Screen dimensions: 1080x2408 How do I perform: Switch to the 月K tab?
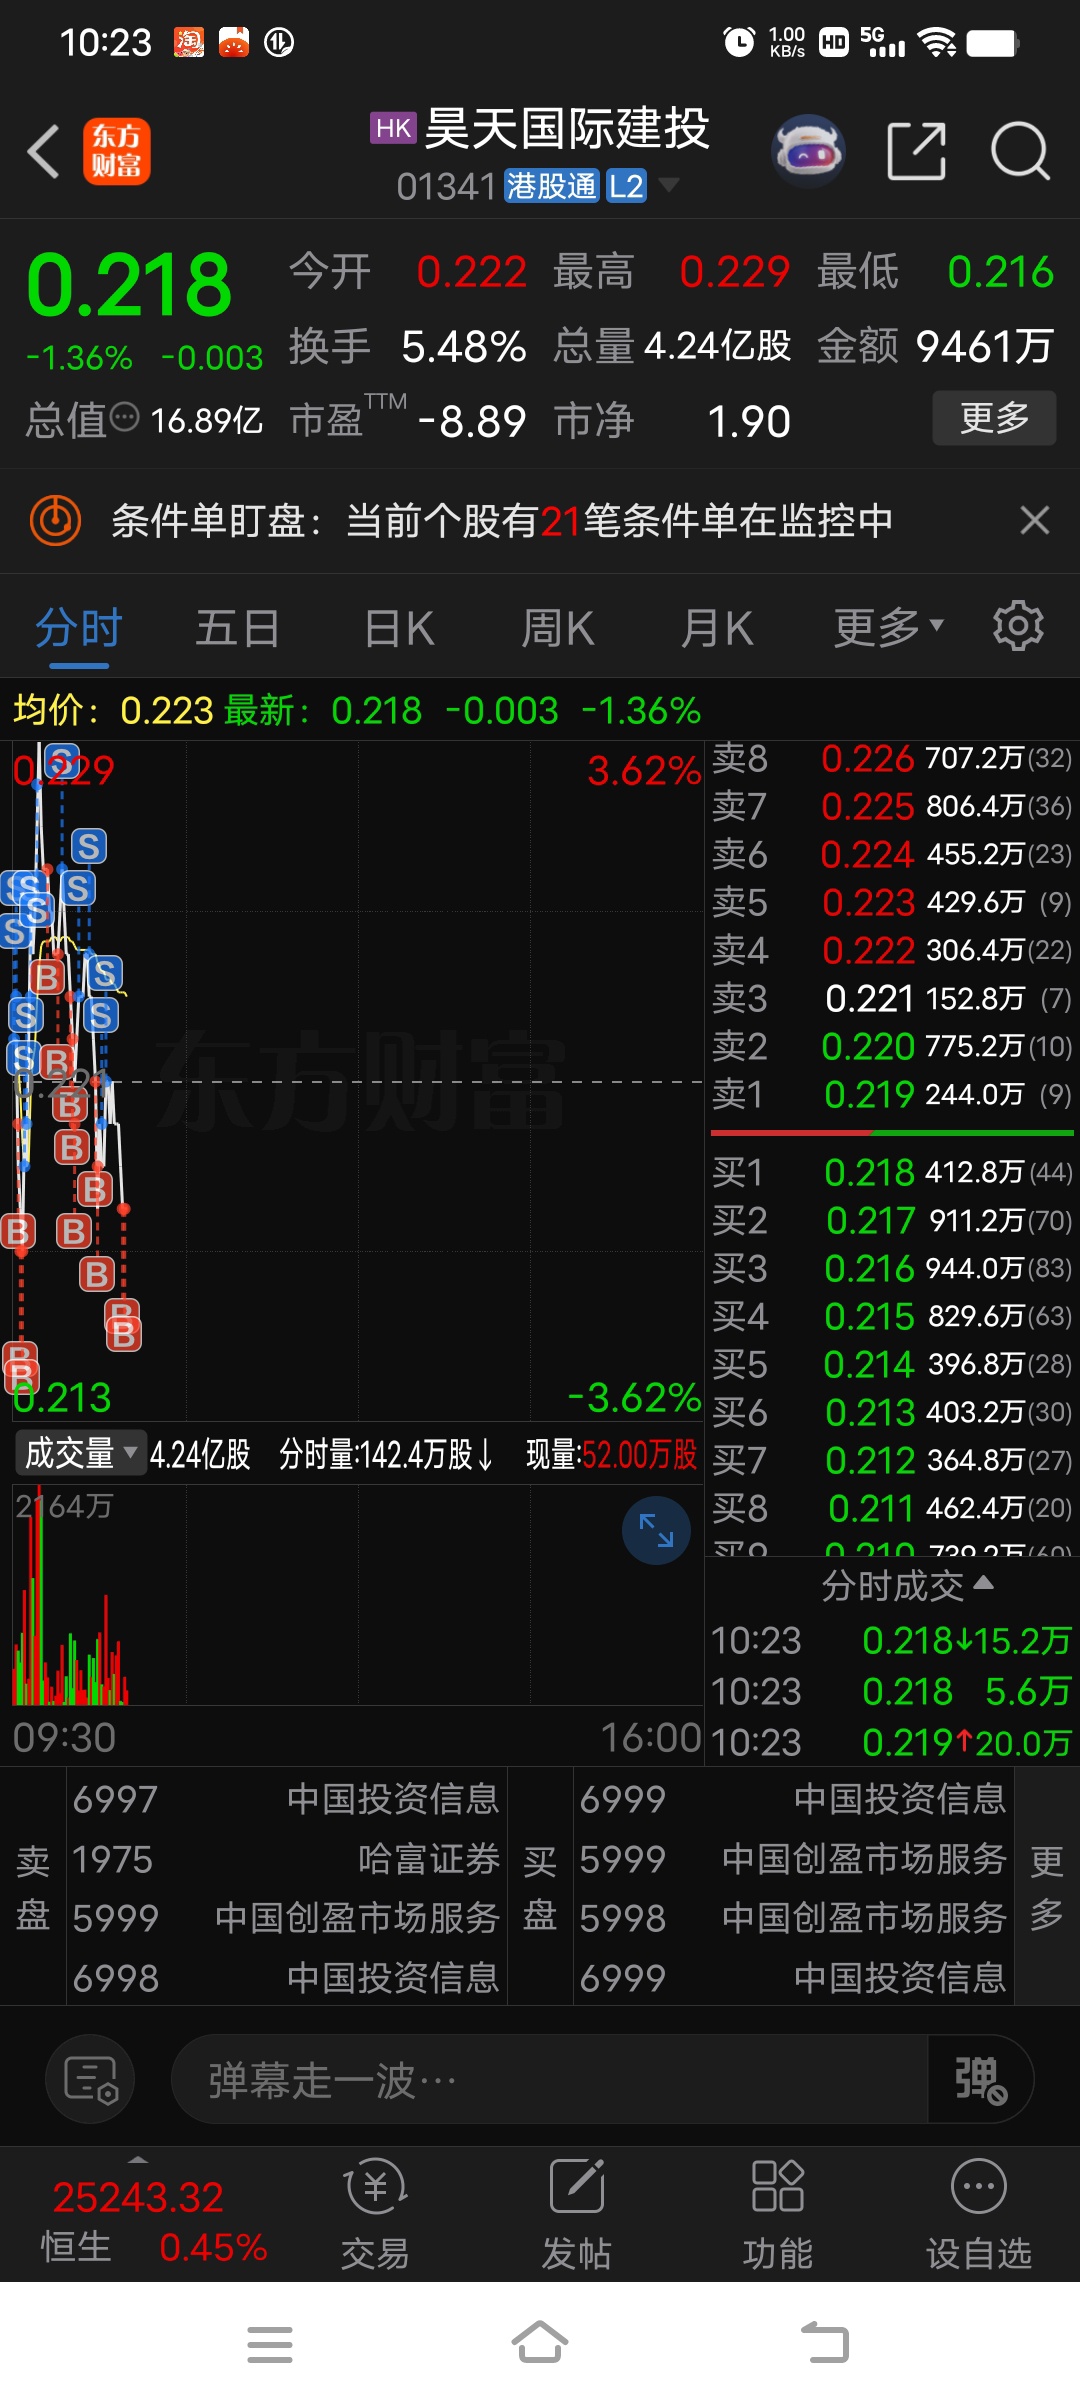(x=717, y=628)
